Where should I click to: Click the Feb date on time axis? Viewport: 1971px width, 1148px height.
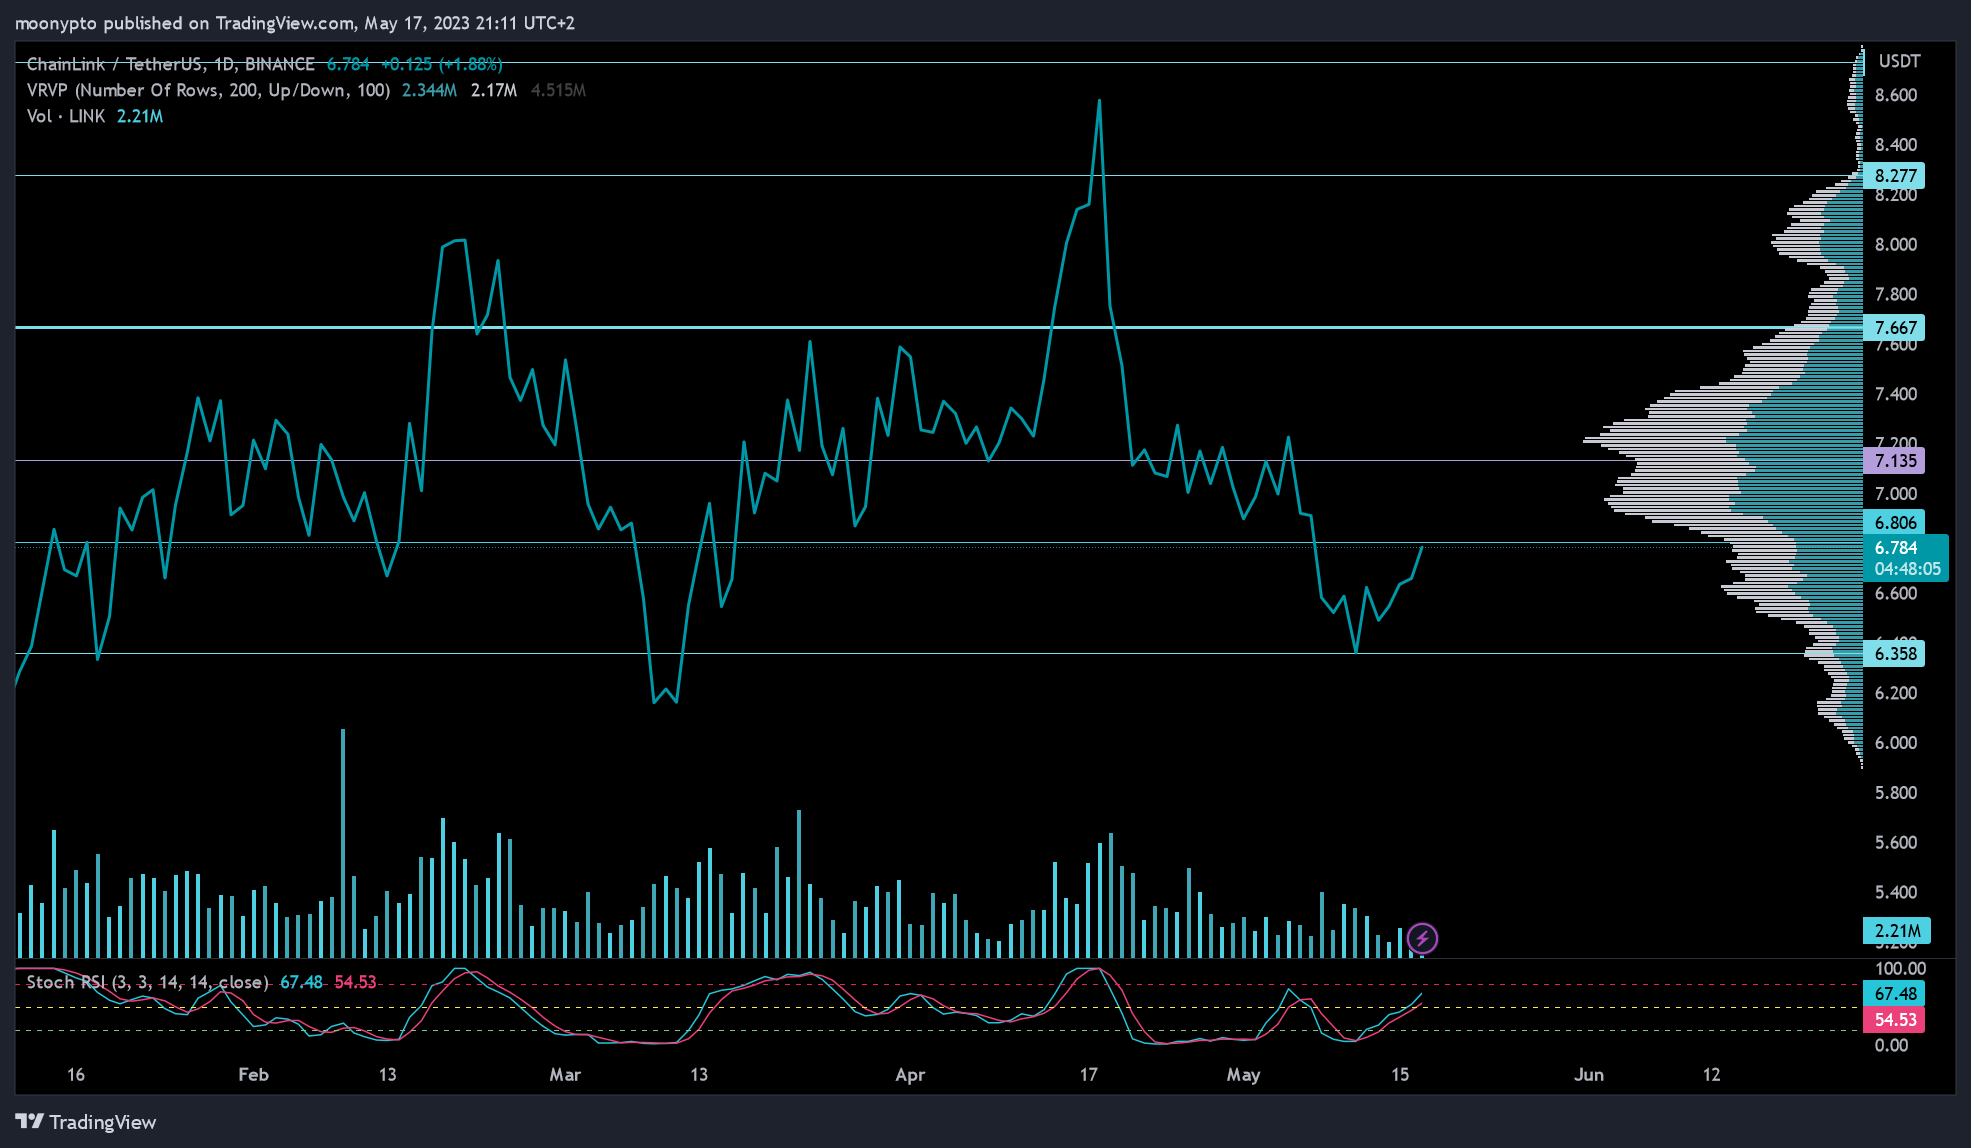tap(254, 1075)
